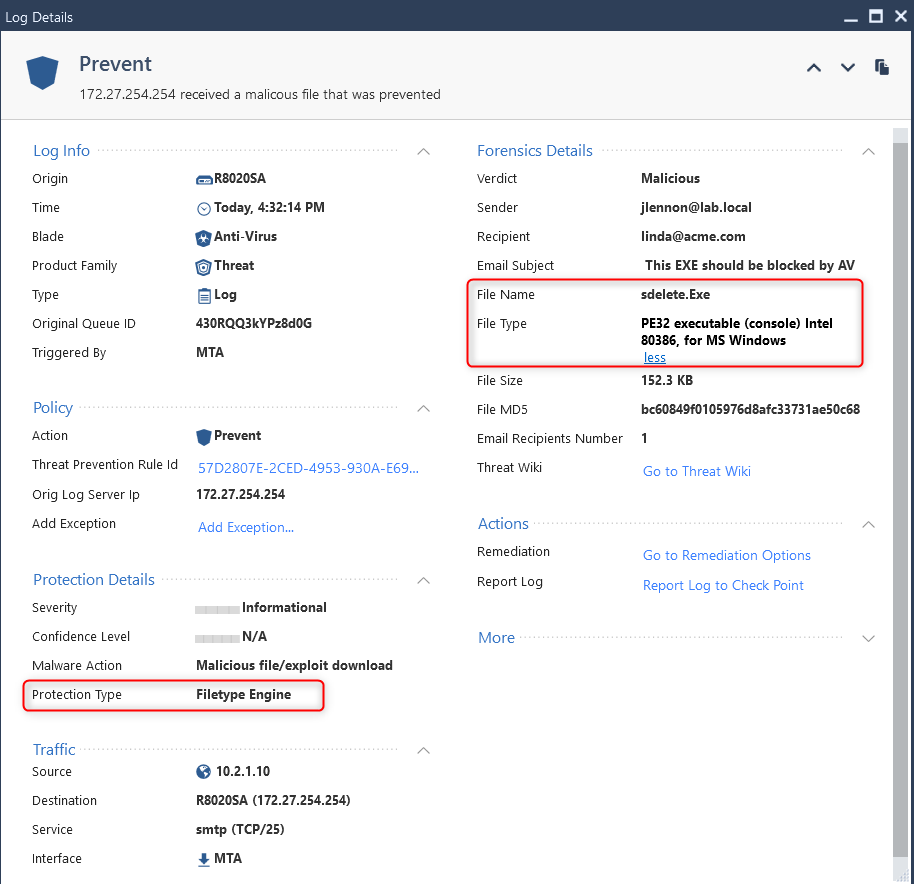
Task: Open Go to Threat Wiki link
Action: click(697, 471)
